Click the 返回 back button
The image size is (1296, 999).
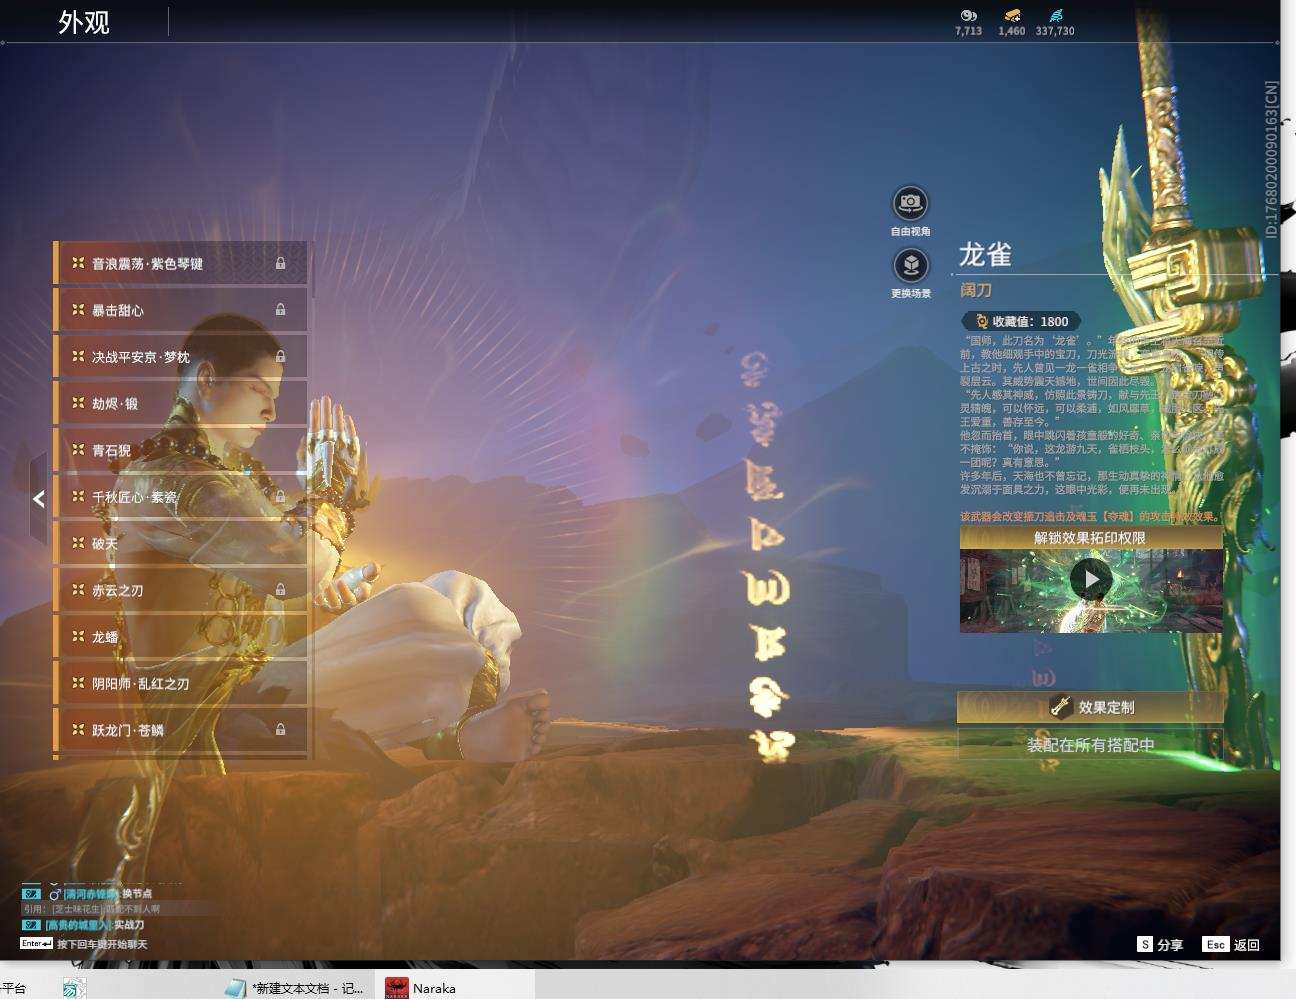1232,944
